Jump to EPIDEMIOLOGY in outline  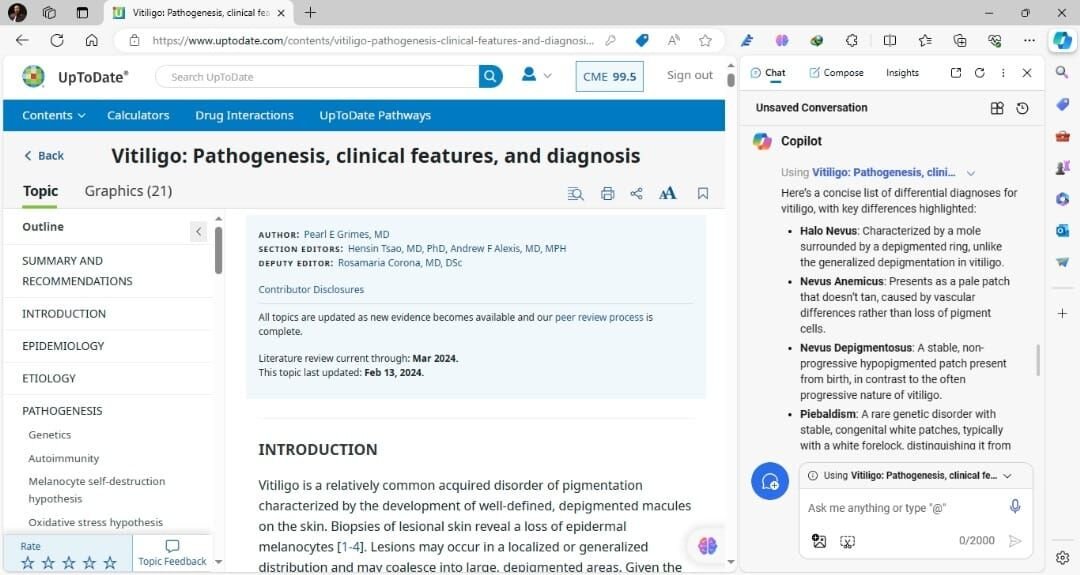(x=63, y=346)
